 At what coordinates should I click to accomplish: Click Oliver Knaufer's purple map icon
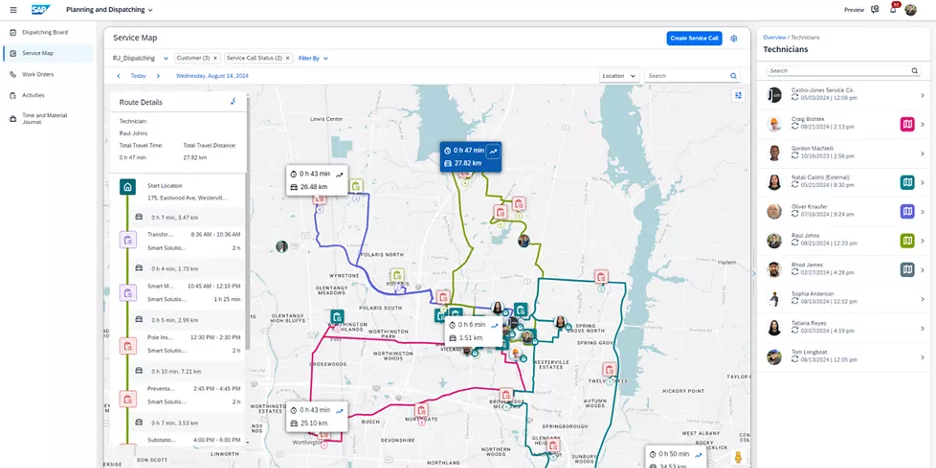tap(907, 212)
